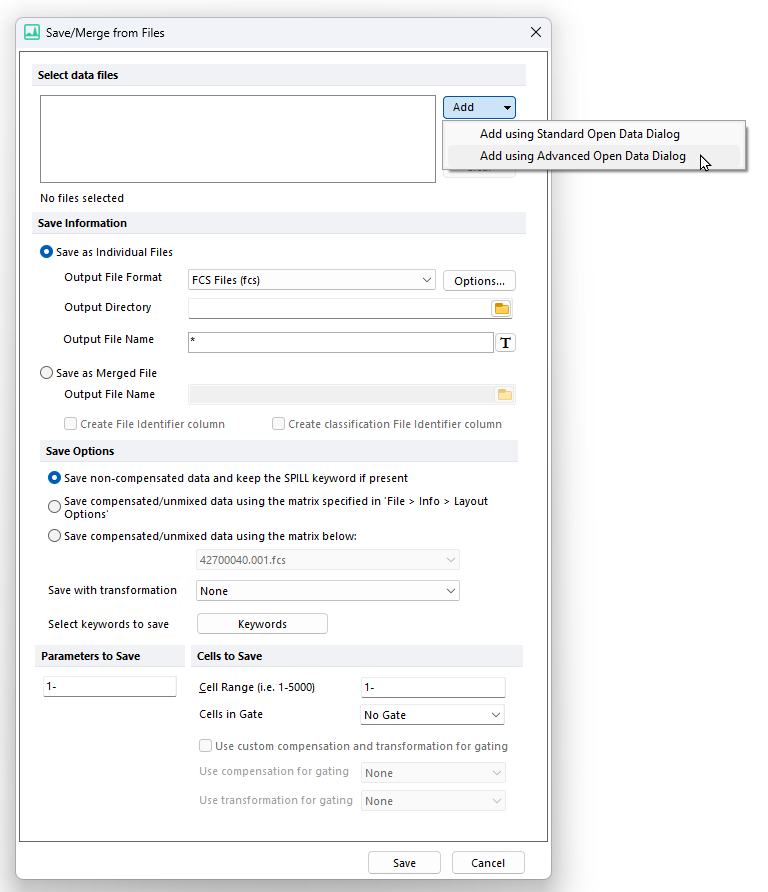
Task: Click the Cancel button
Action: [488, 862]
